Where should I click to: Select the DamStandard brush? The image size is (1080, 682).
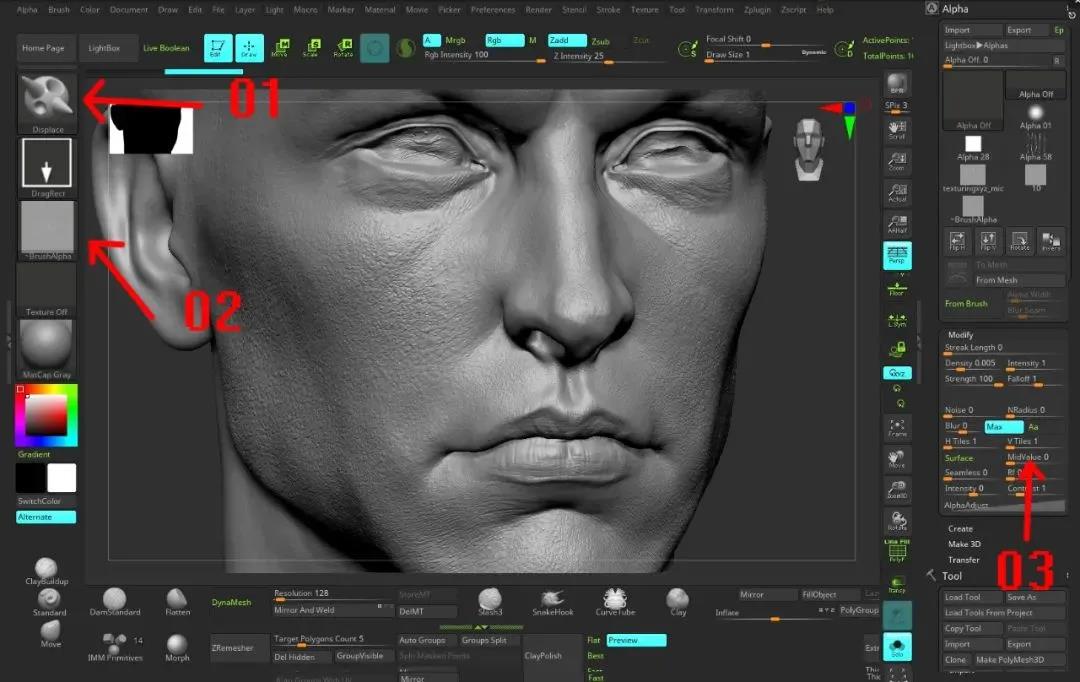[x=114, y=601]
